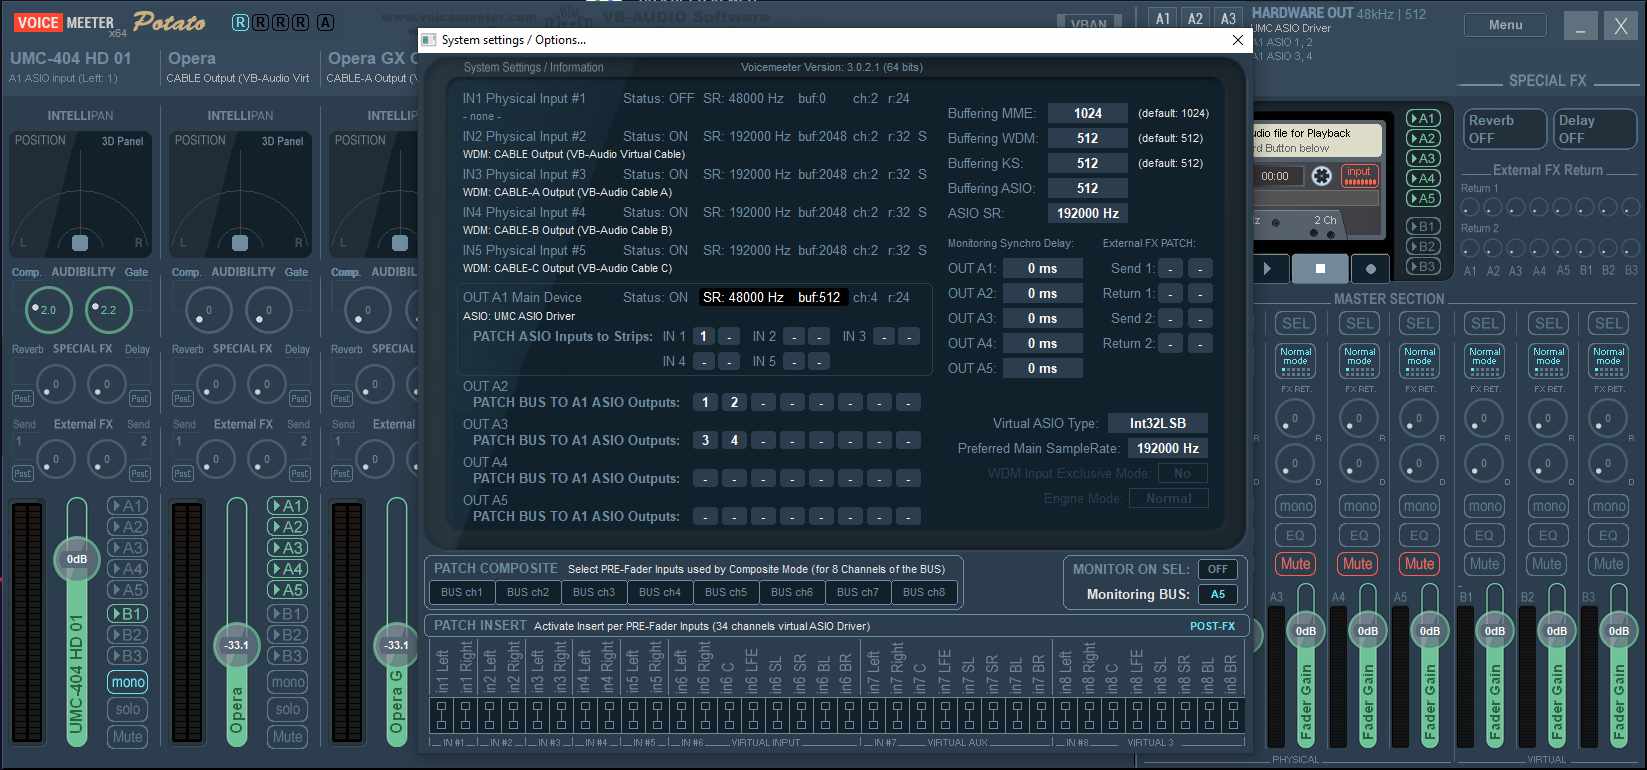The width and height of the screenshot is (1647, 770).
Task: Stop the cassette recorder
Action: (1319, 268)
